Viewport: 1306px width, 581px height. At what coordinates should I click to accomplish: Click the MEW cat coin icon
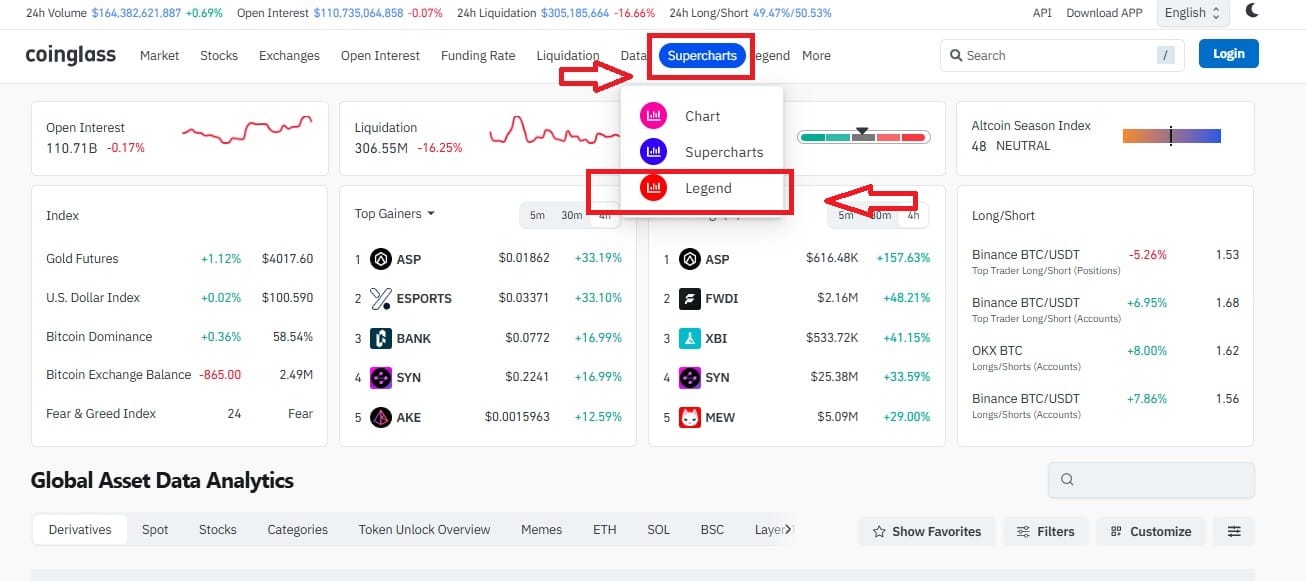pyautogui.click(x=689, y=417)
